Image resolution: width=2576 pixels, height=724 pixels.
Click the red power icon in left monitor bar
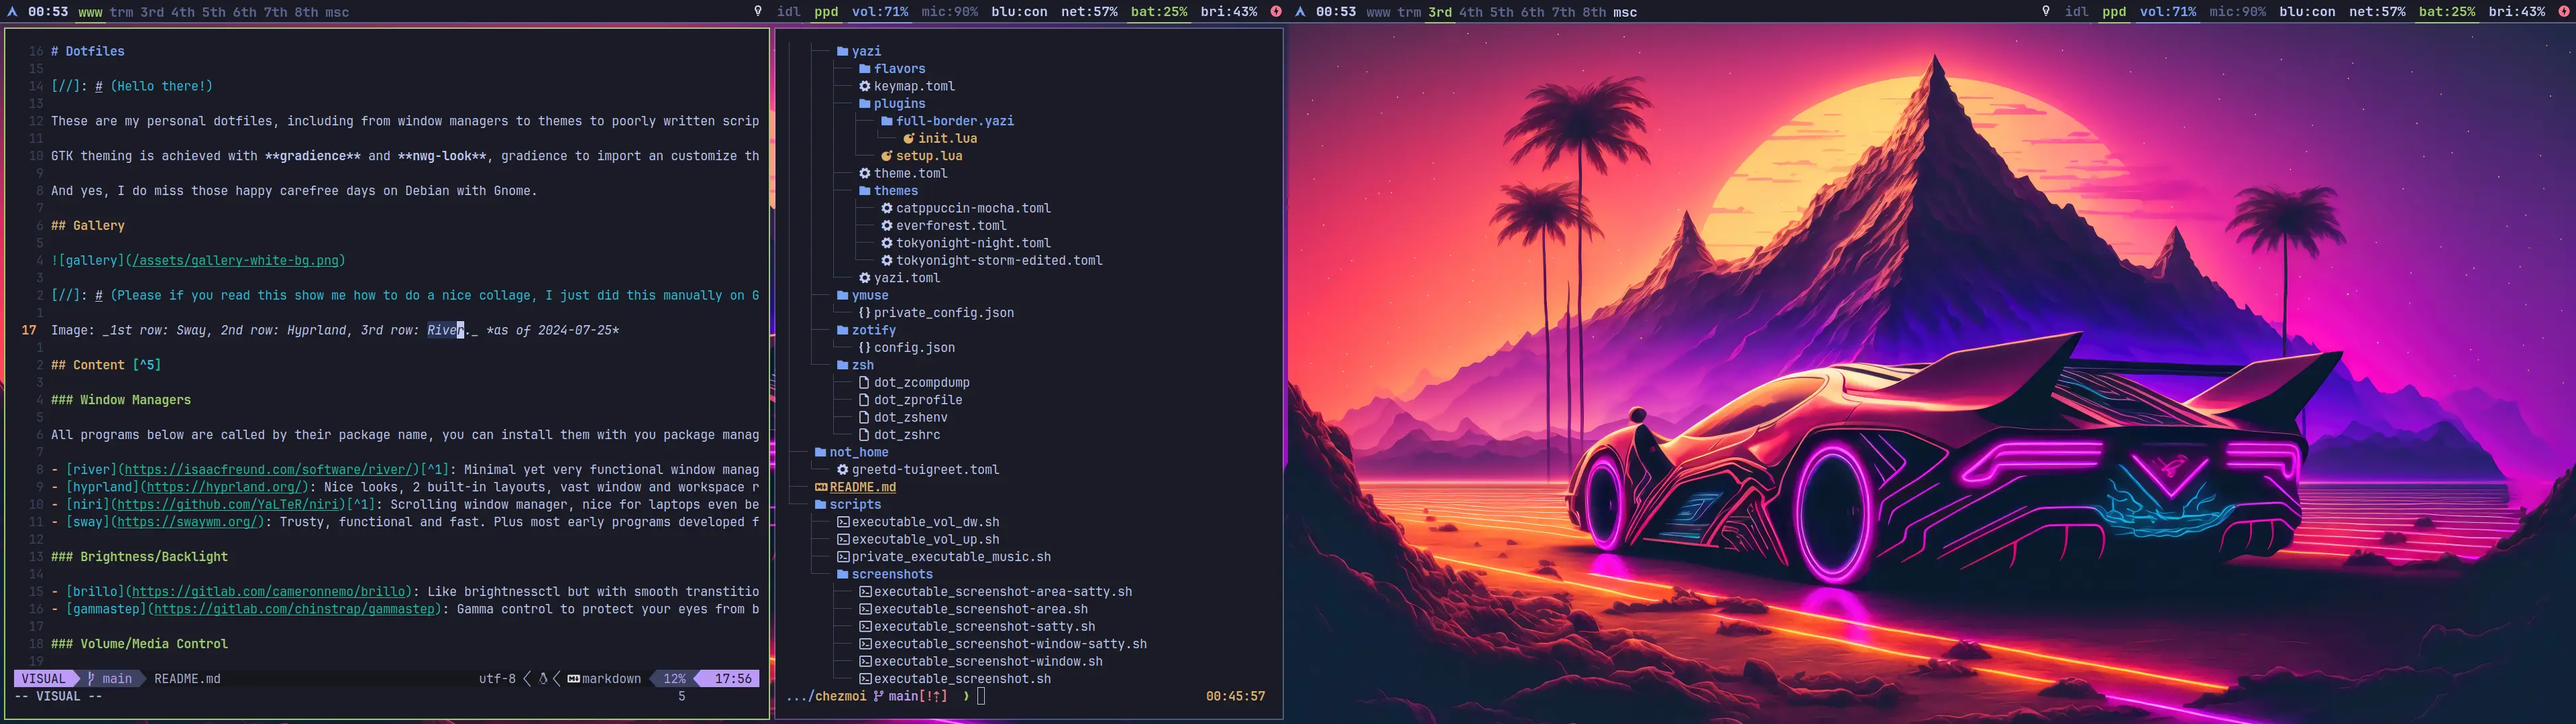tap(1276, 12)
